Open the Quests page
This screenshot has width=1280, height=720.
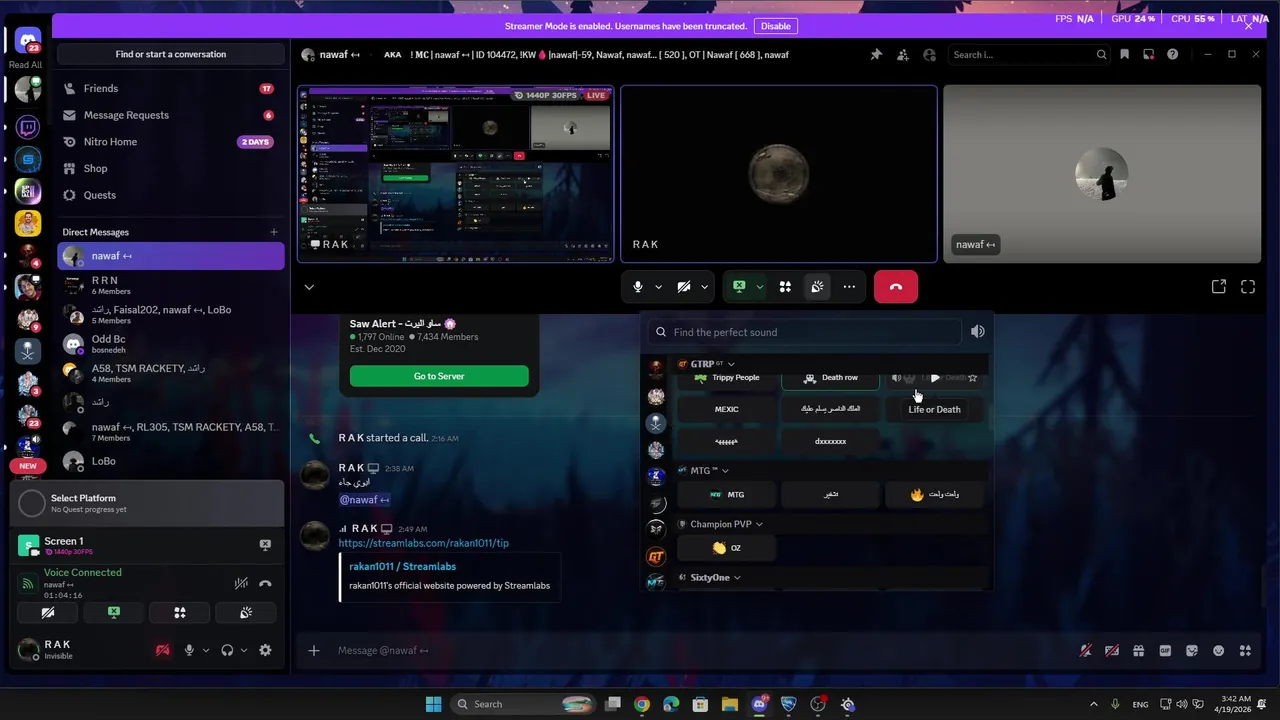[170, 195]
